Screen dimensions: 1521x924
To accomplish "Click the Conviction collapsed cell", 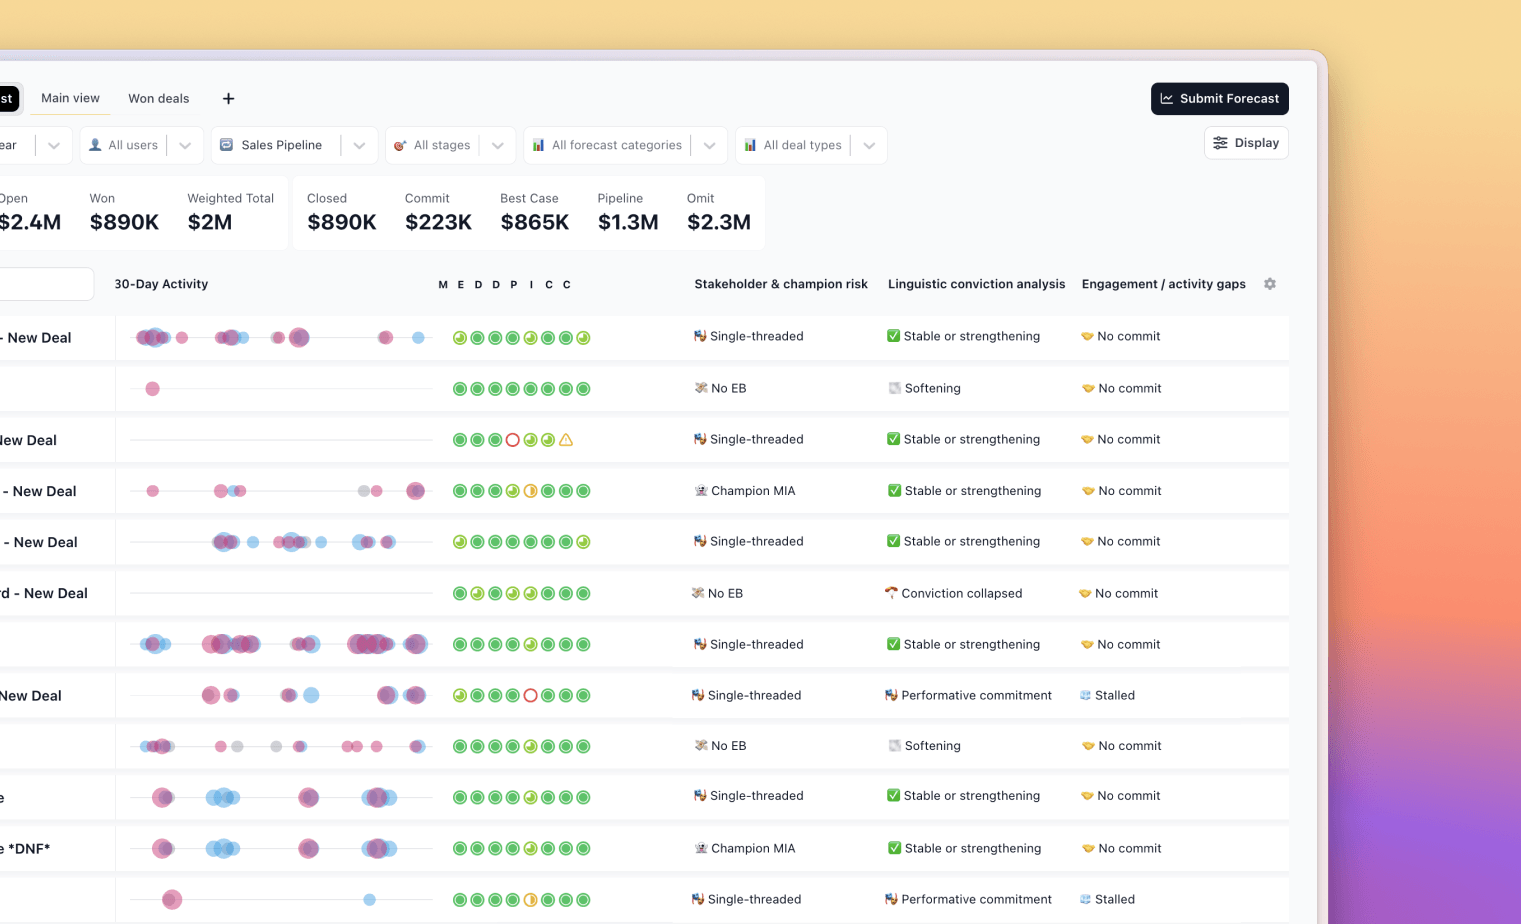I will pyautogui.click(x=954, y=593).
